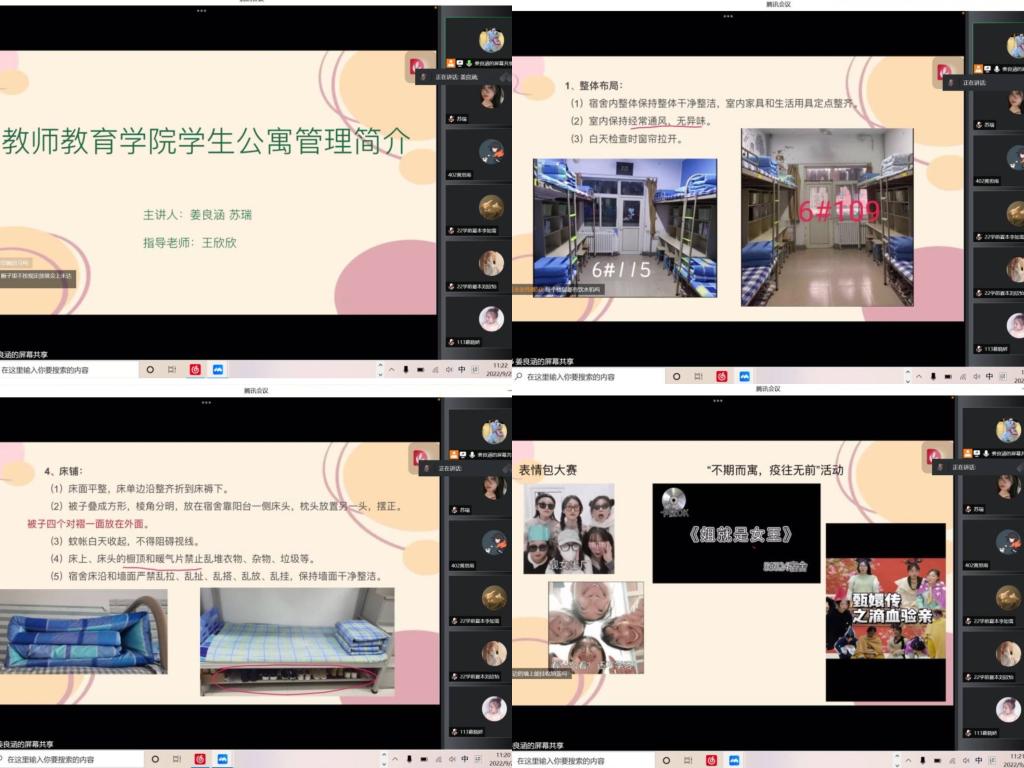Click the 113蔡晓妍 participant beside bedding slide
This screenshot has height=768, width=1024.
tap(490, 712)
